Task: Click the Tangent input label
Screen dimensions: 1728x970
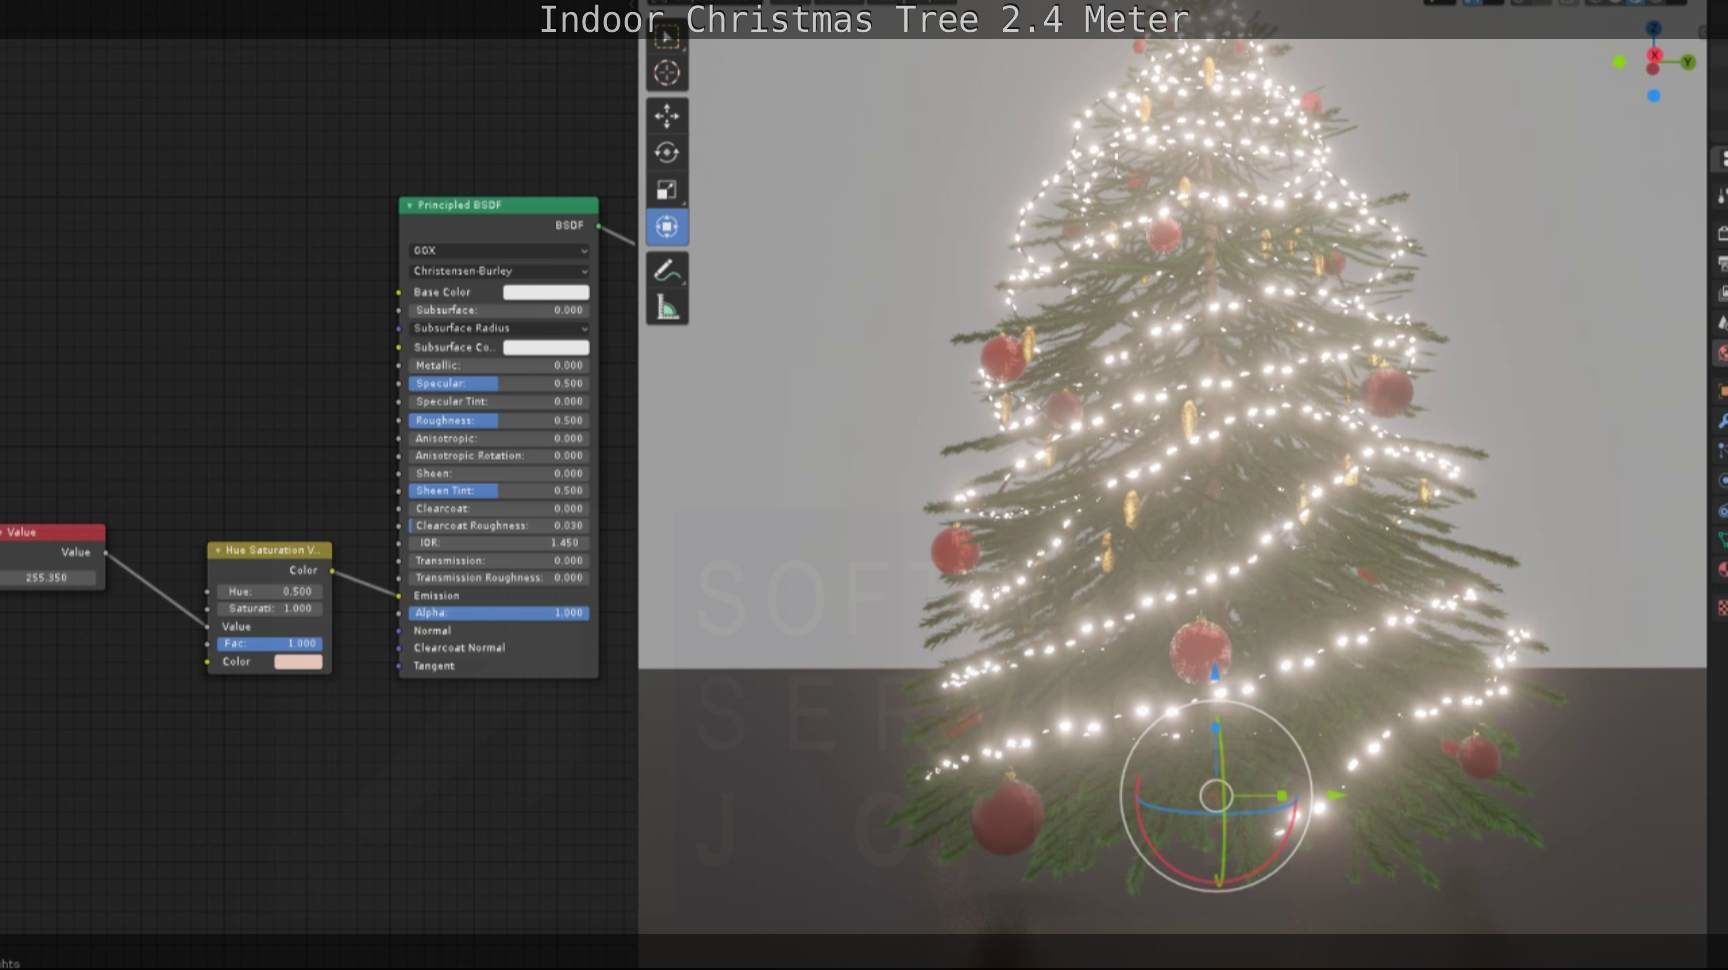Action: (x=434, y=666)
